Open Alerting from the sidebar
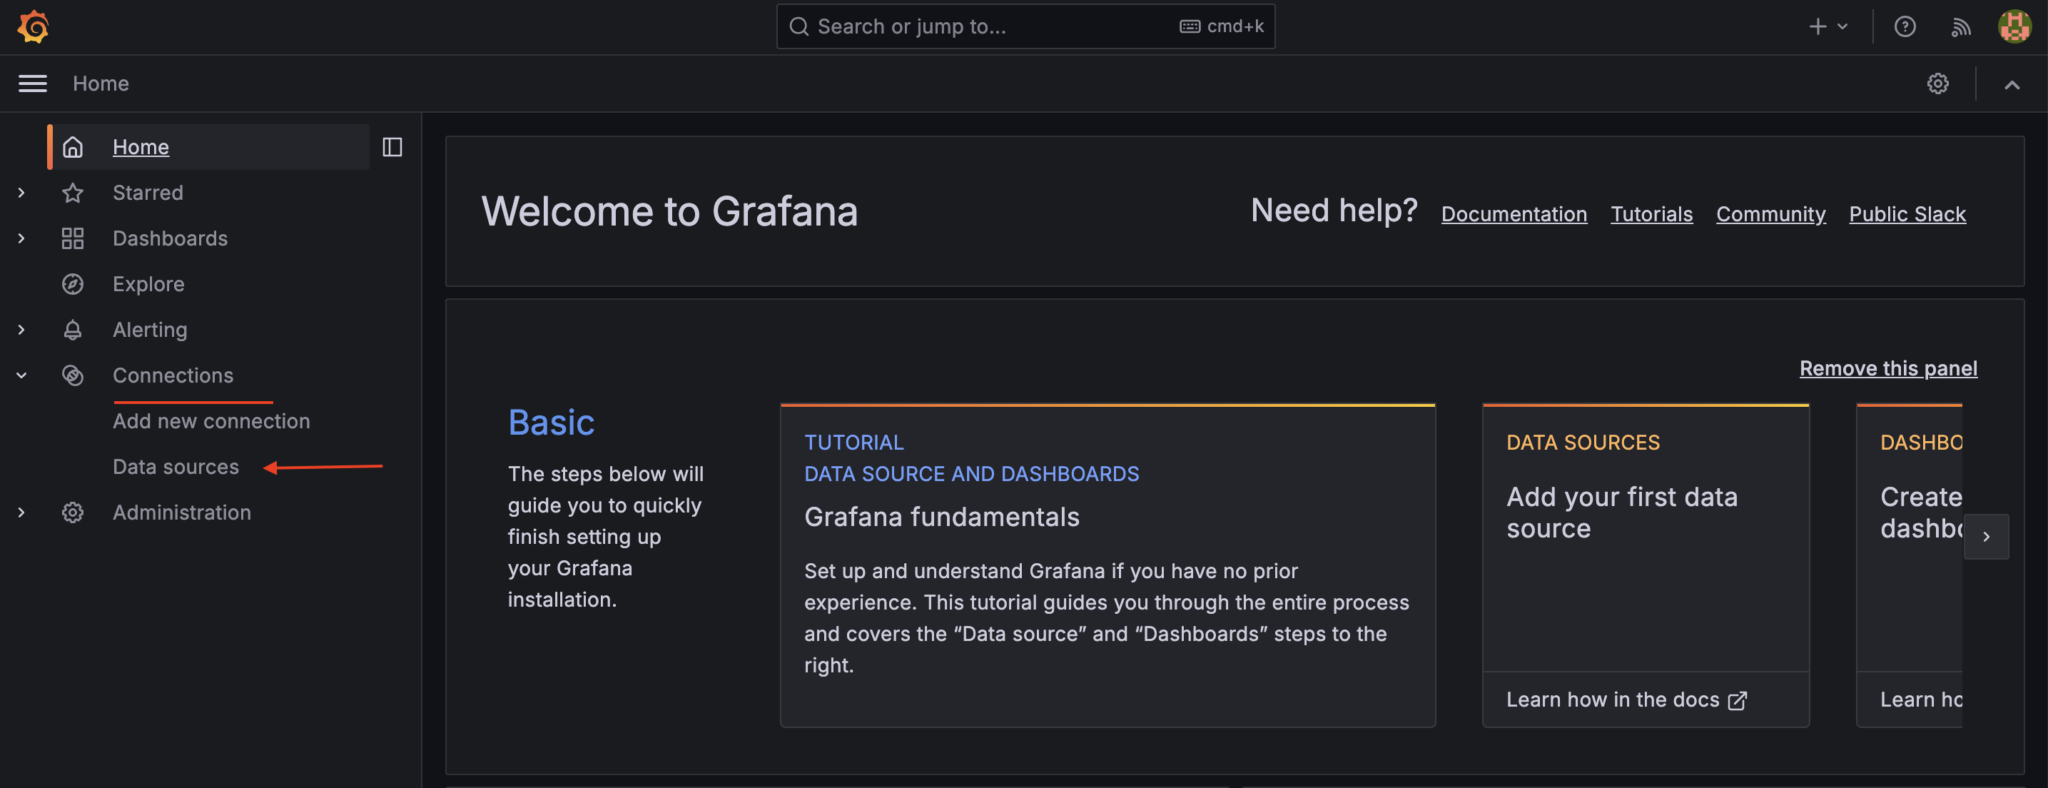 pos(150,330)
